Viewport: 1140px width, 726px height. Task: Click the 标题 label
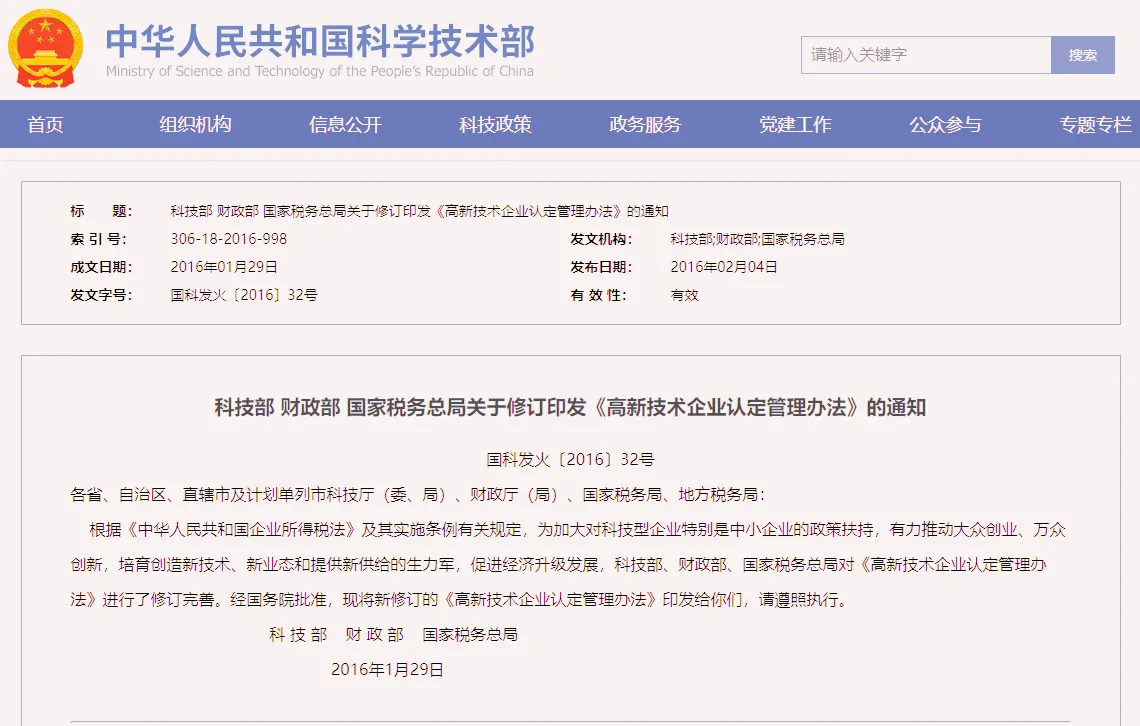click(101, 211)
